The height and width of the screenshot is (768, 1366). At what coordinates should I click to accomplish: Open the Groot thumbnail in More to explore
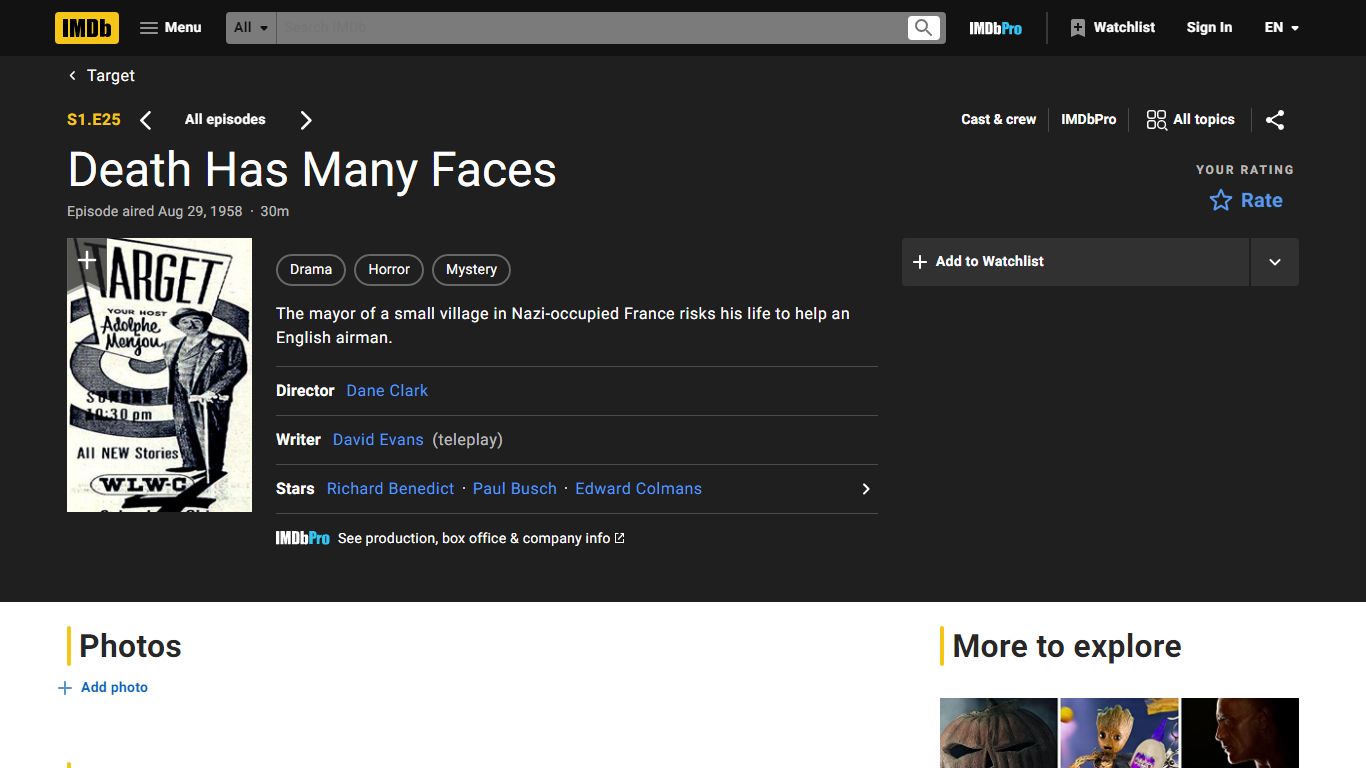(x=1119, y=733)
